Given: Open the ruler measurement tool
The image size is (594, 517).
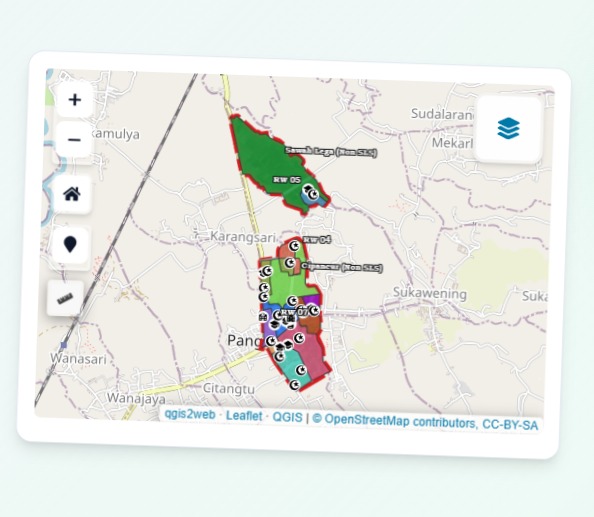Looking at the screenshot, I should (65, 298).
